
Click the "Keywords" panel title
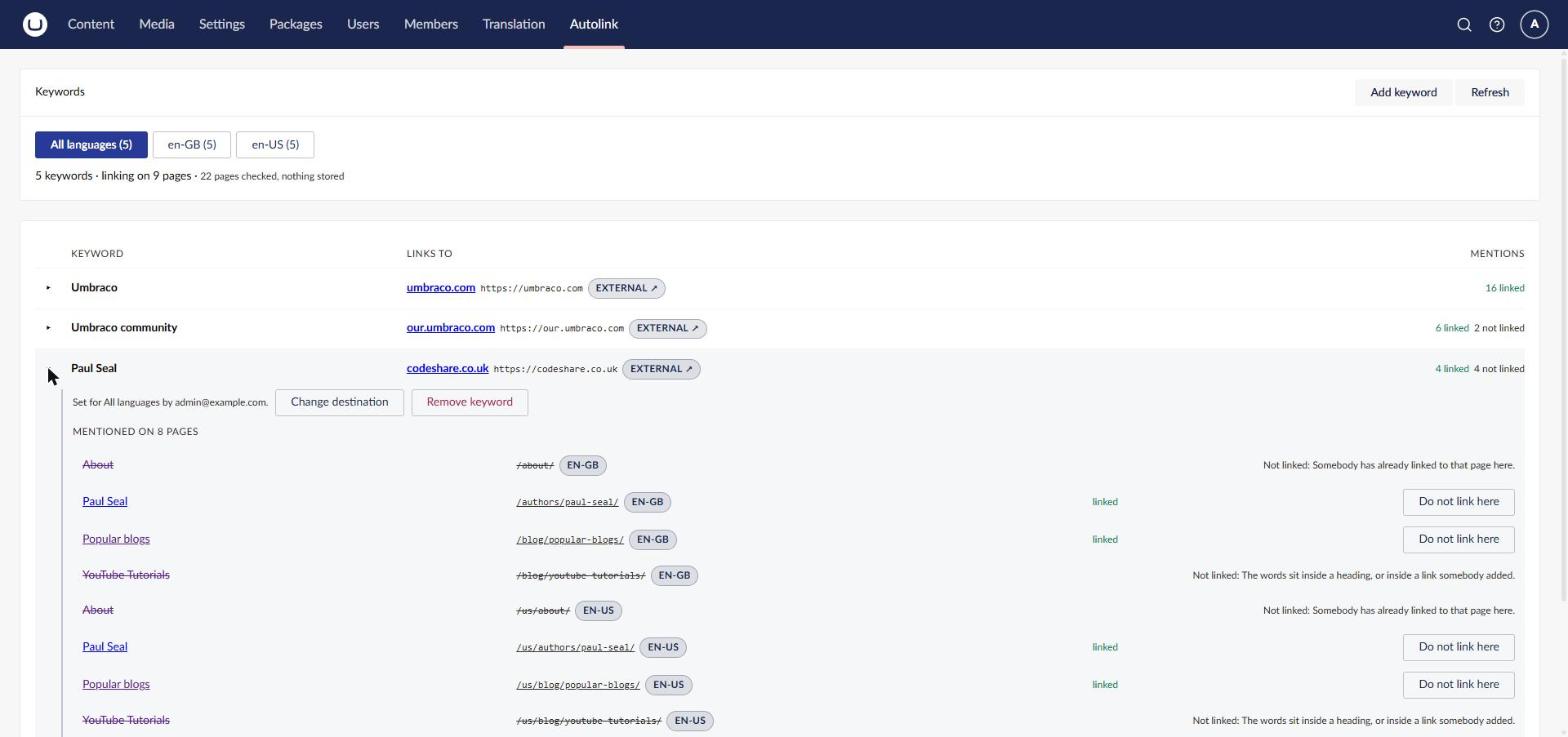(60, 92)
